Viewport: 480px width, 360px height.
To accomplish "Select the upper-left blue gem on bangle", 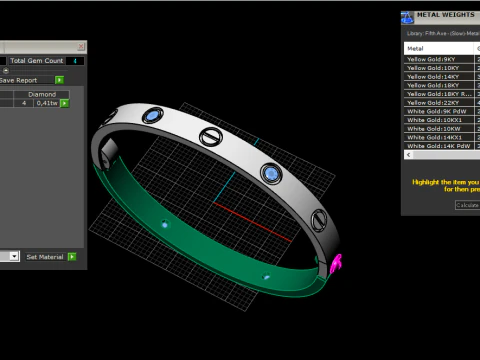I will (x=153, y=116).
